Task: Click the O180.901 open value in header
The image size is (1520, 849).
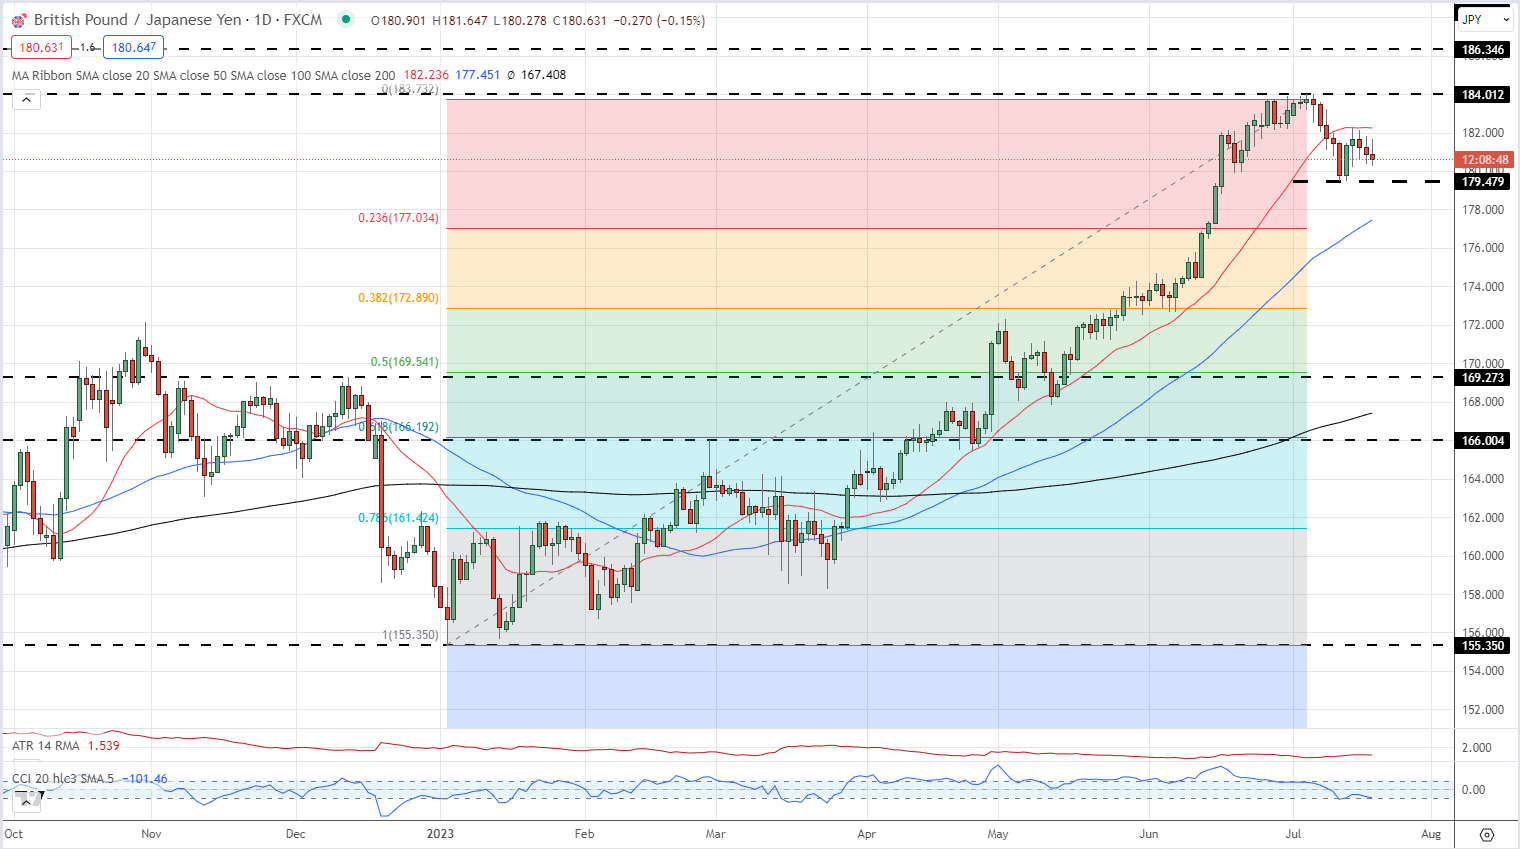Action: point(400,20)
